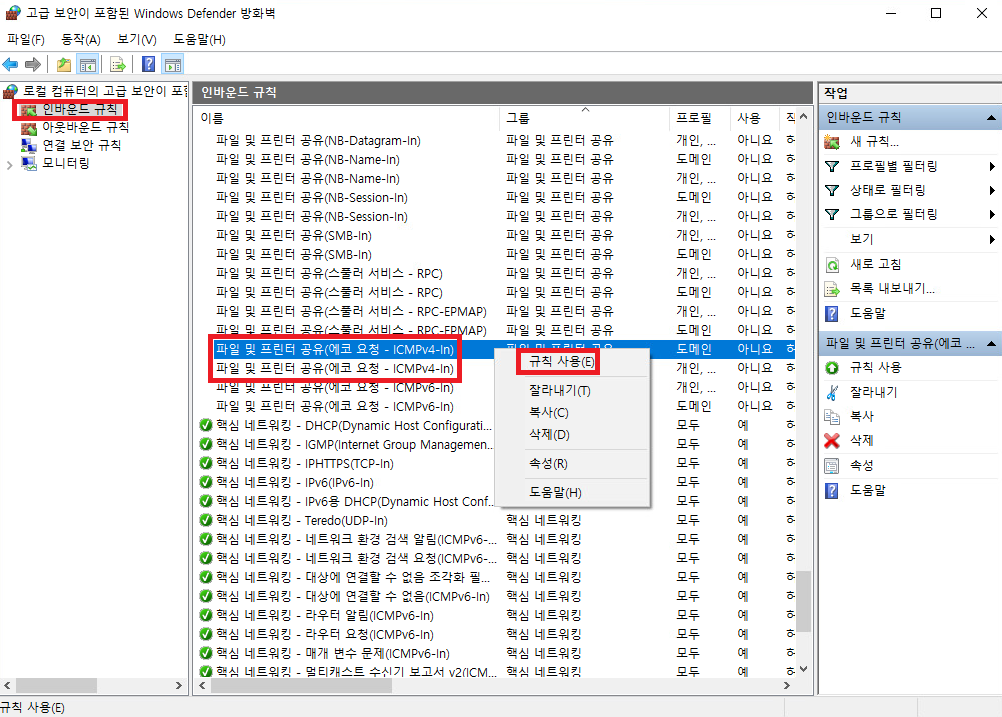Toggle the action pane toolbar icon
1002x717 pixels.
[x=173, y=65]
